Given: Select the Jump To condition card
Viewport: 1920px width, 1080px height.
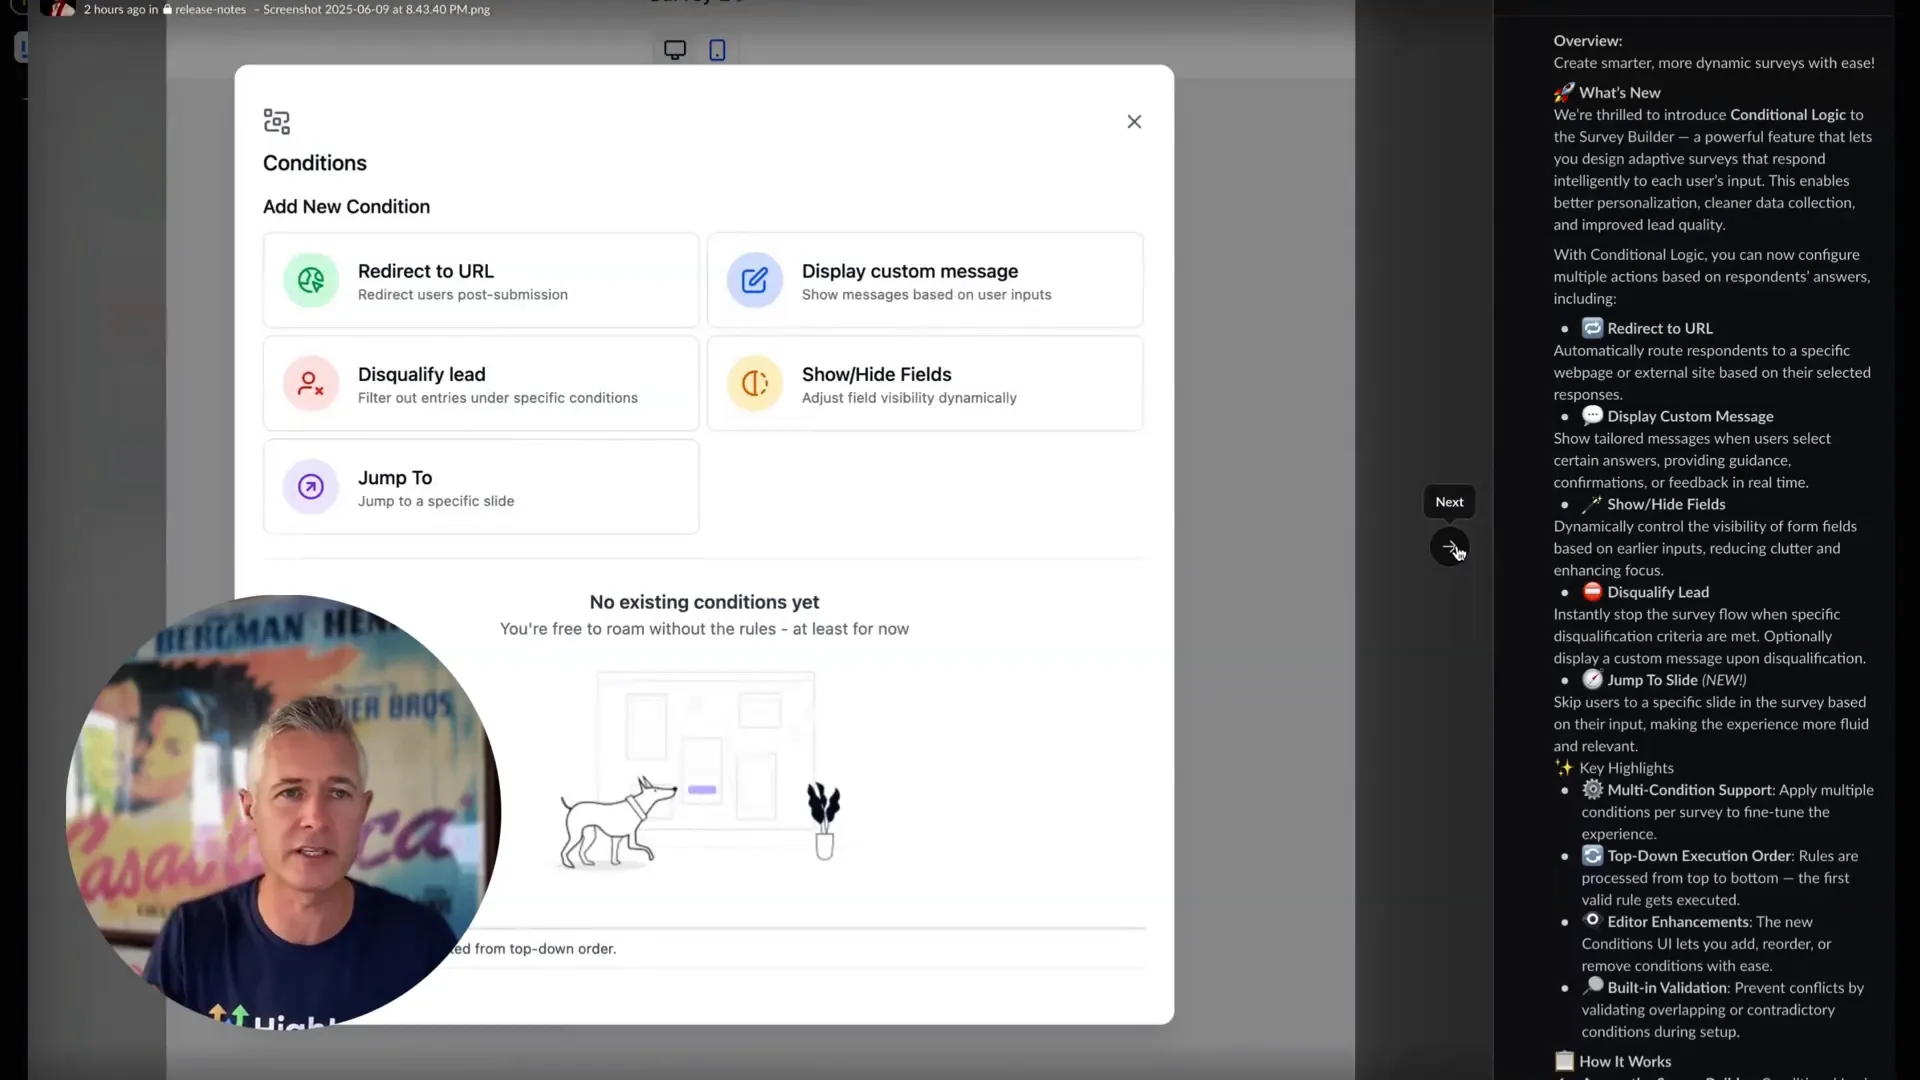Looking at the screenshot, I should pos(481,487).
